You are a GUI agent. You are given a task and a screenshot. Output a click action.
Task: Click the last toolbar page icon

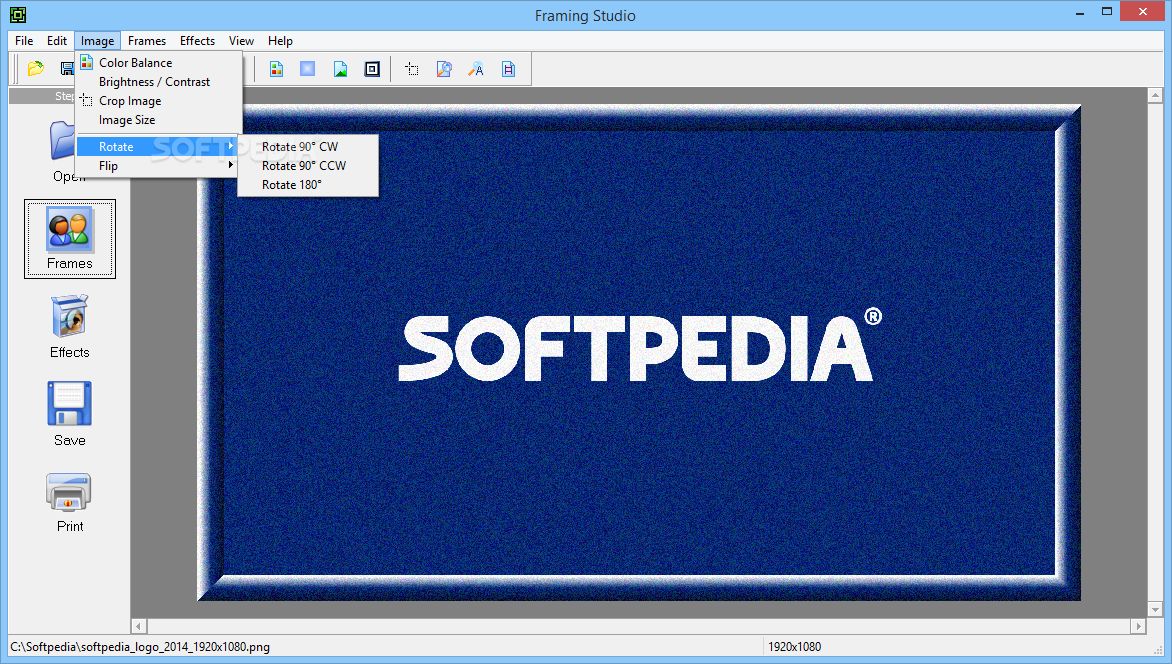(x=508, y=69)
